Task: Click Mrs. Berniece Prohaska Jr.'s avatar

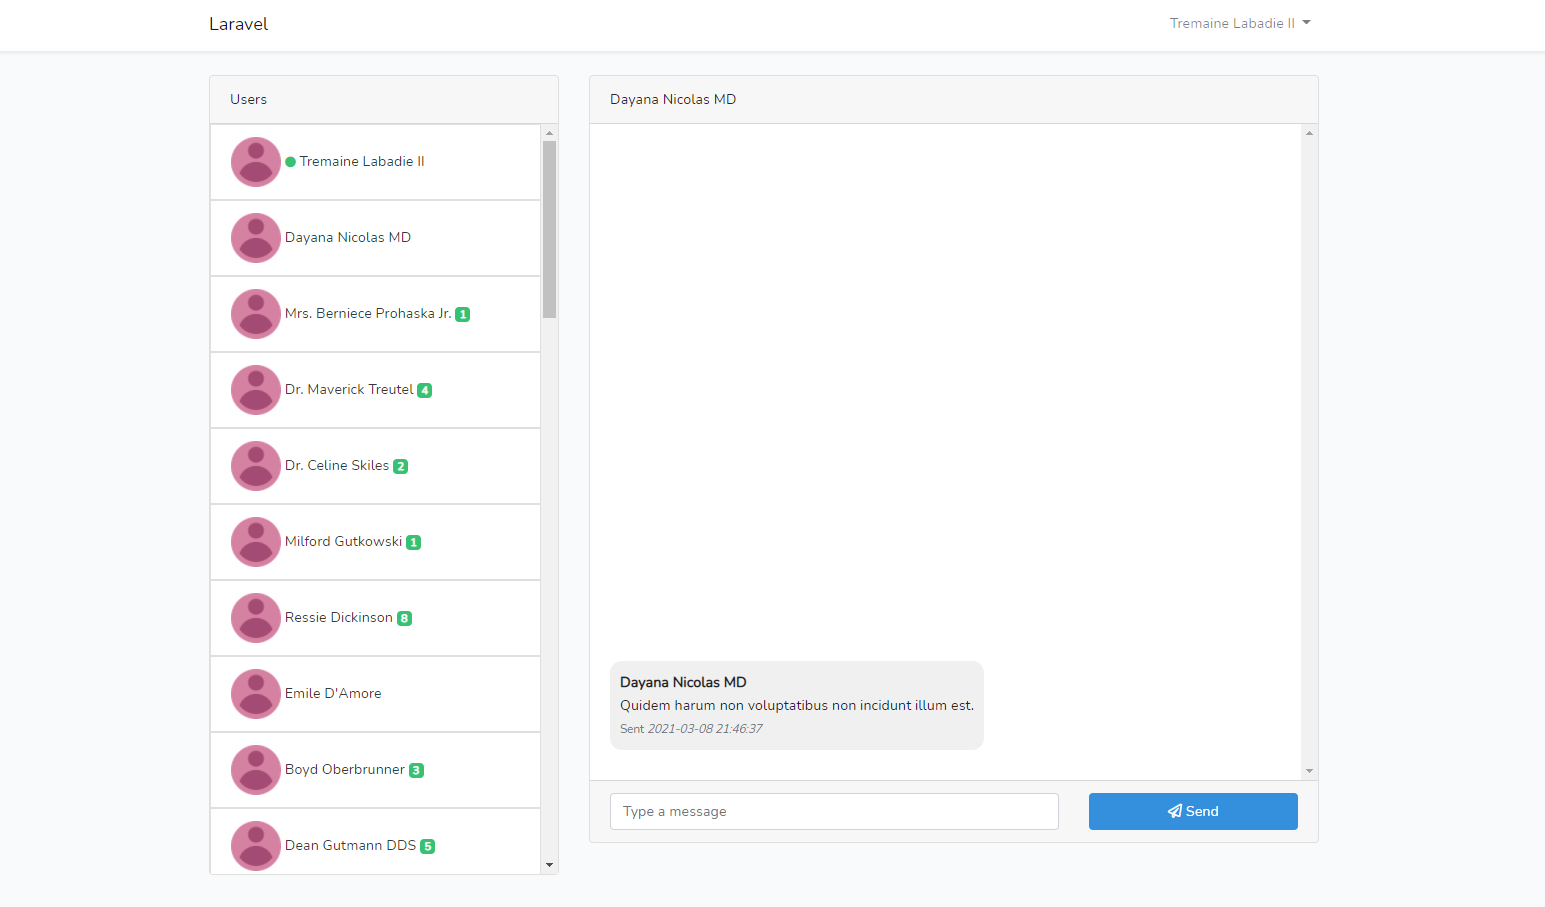Action: tap(255, 314)
